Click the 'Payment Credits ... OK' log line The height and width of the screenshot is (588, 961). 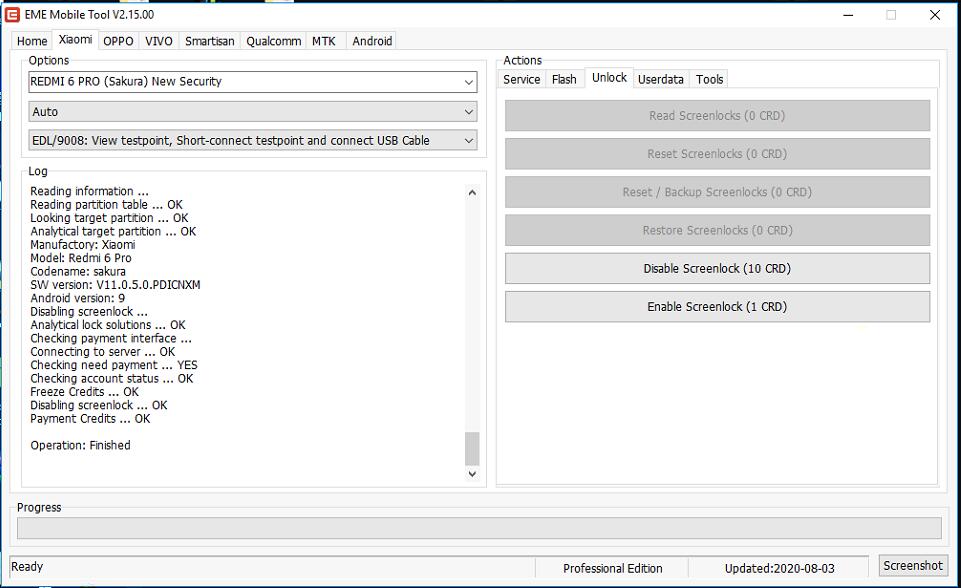coord(90,419)
